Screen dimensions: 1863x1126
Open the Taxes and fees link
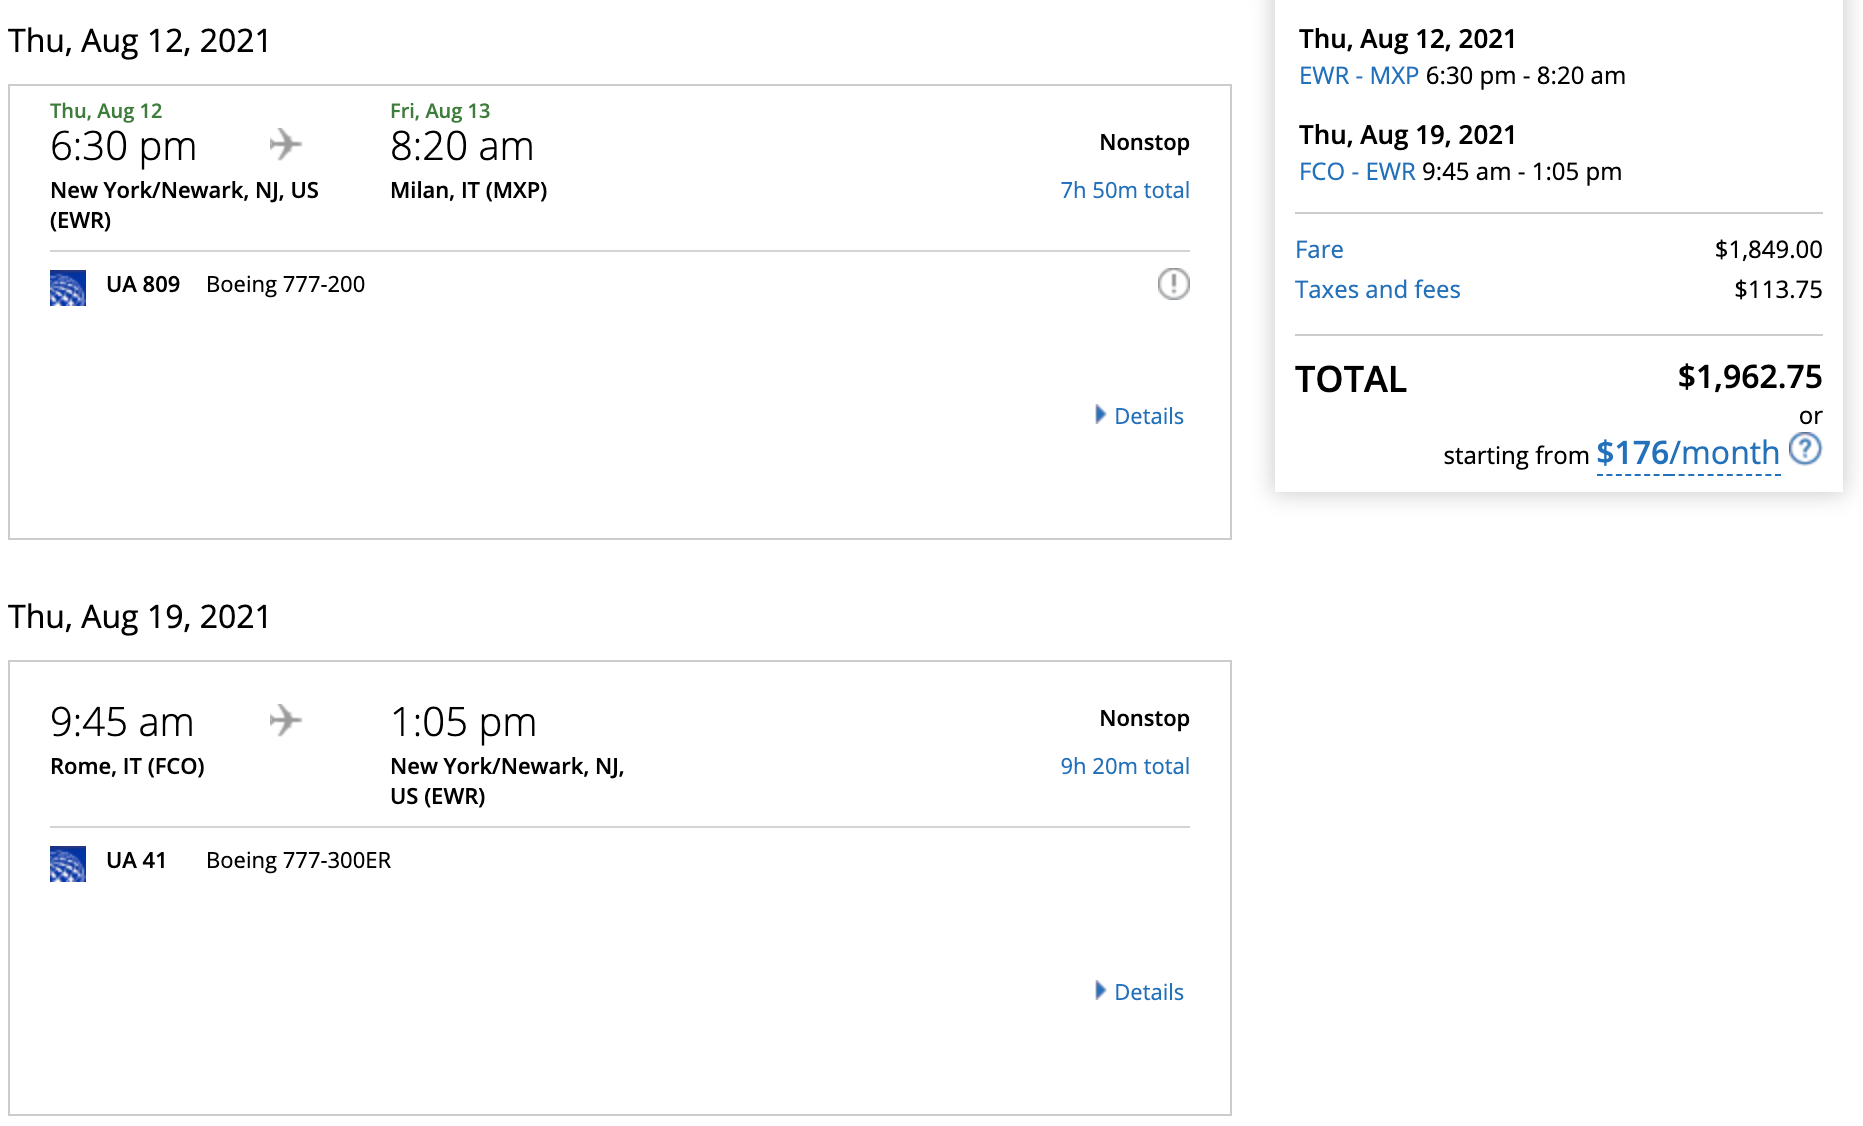pos(1377,290)
